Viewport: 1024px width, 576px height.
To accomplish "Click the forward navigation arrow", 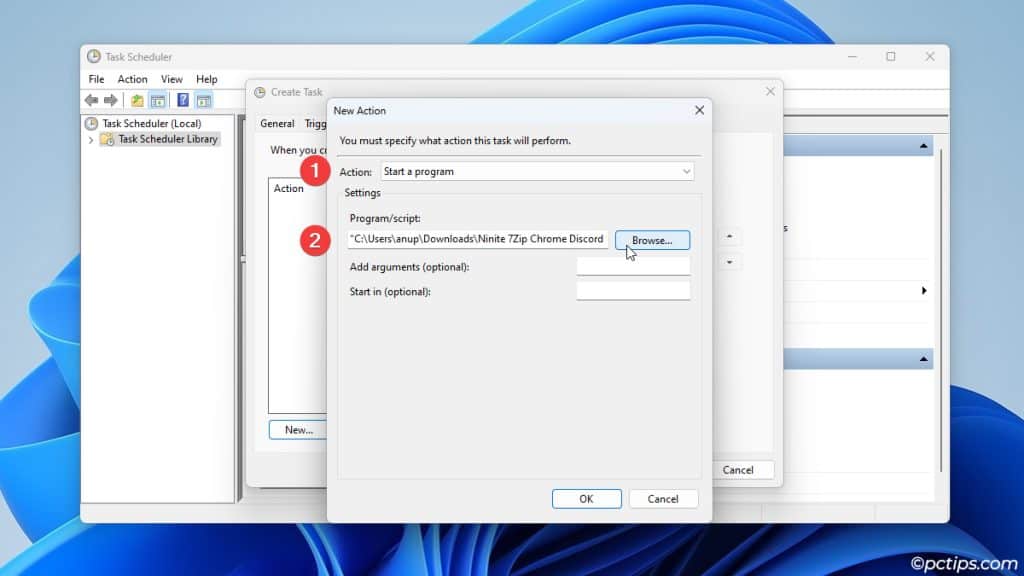I will point(111,99).
